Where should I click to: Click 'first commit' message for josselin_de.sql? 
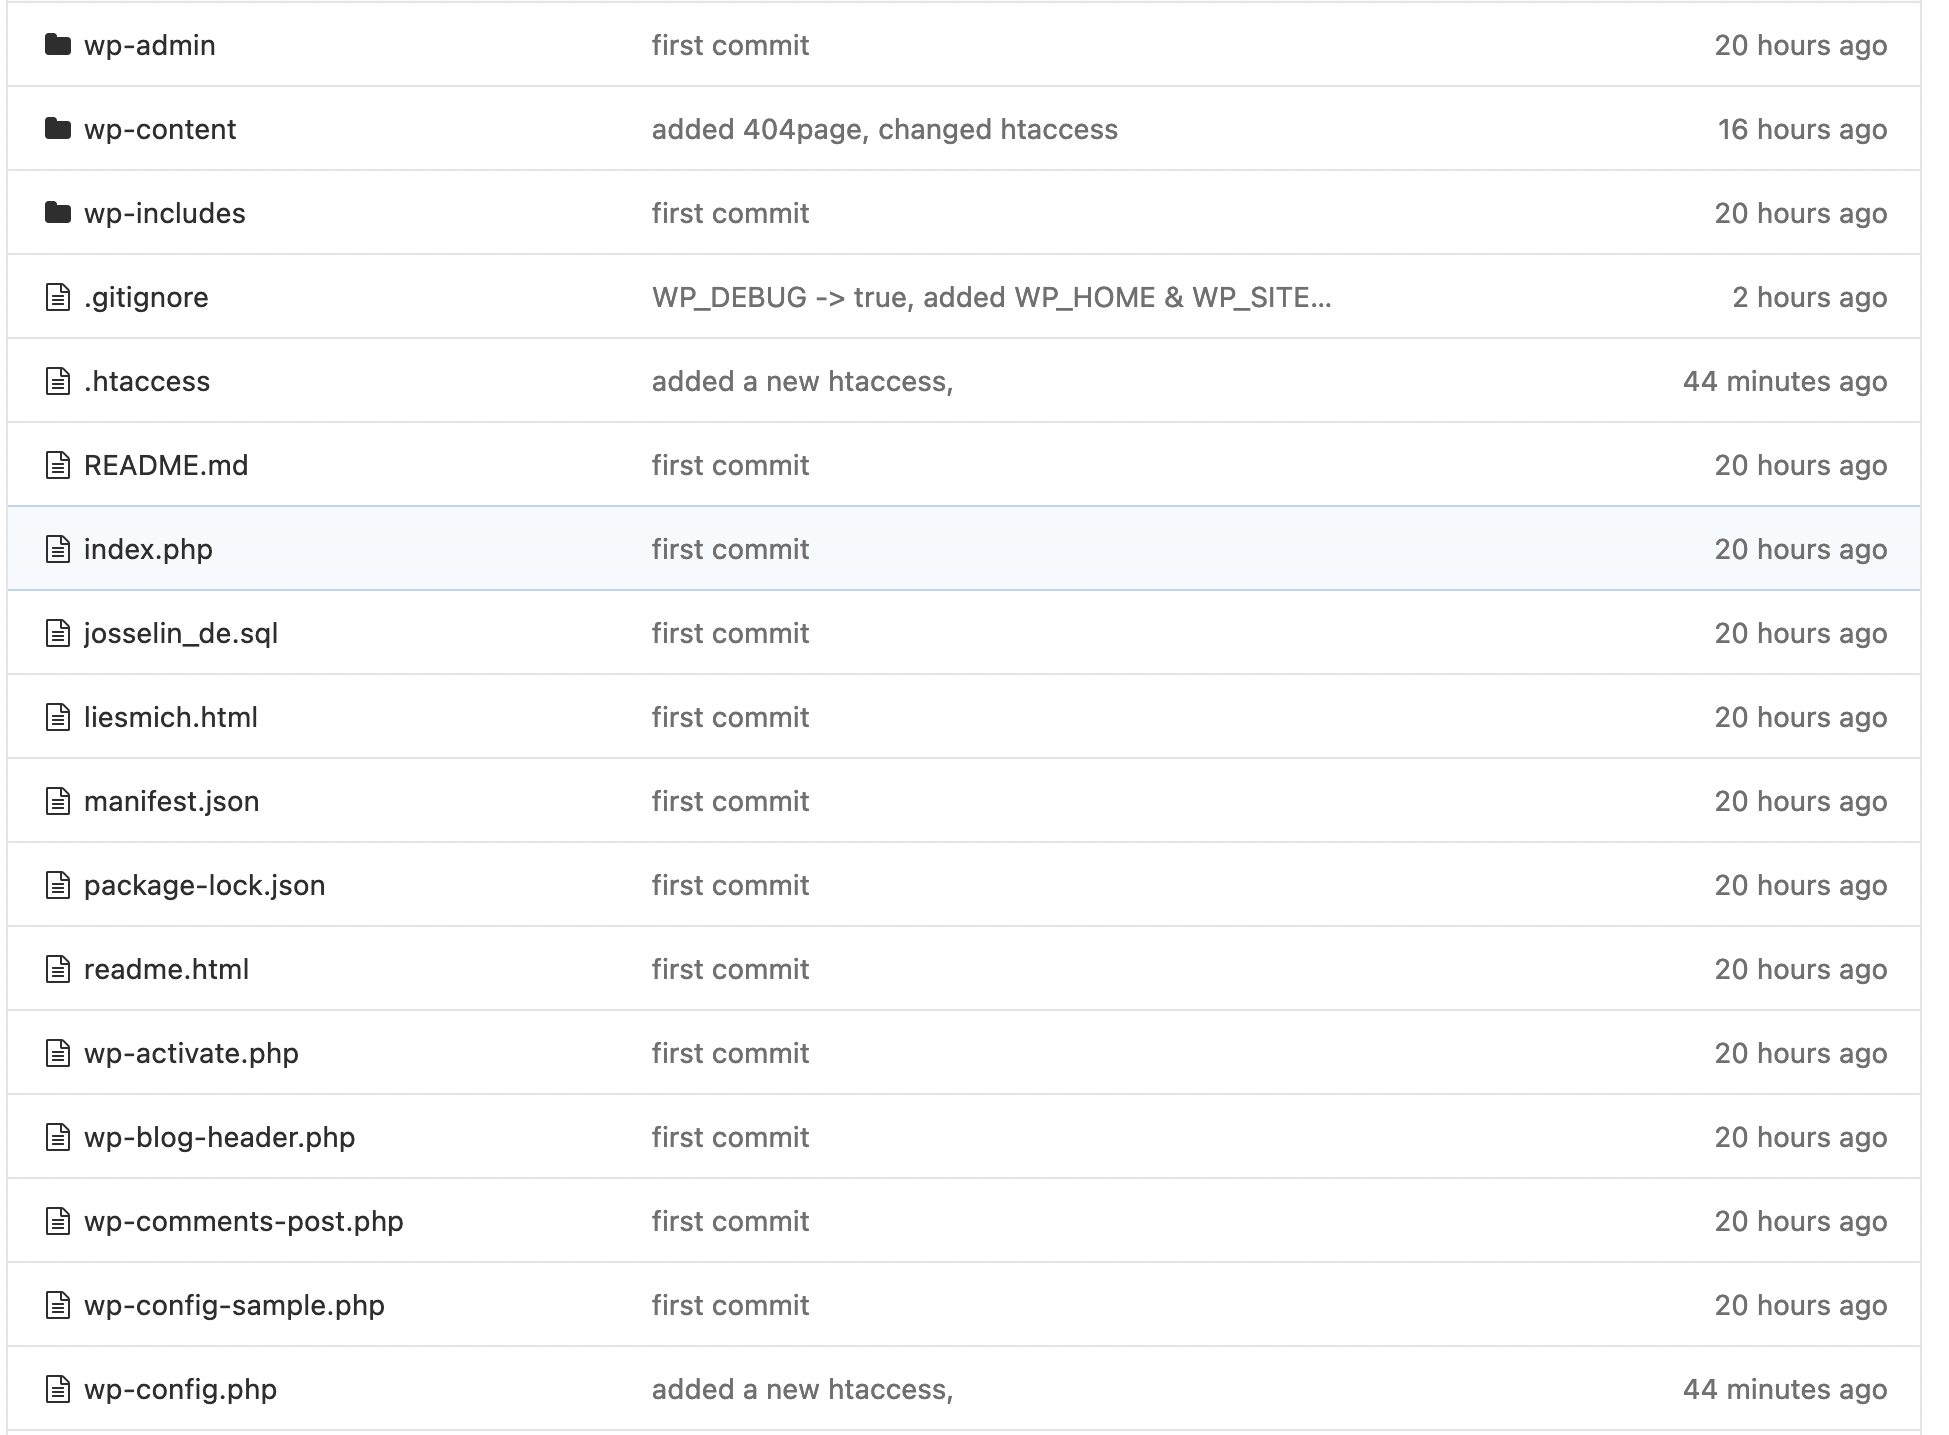[x=731, y=634]
